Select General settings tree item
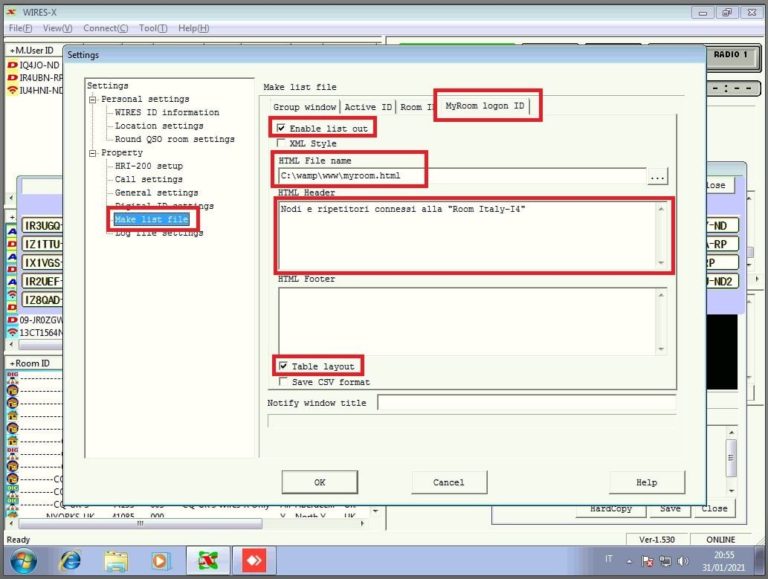Viewport: 768px width, 579px height. tap(156, 193)
